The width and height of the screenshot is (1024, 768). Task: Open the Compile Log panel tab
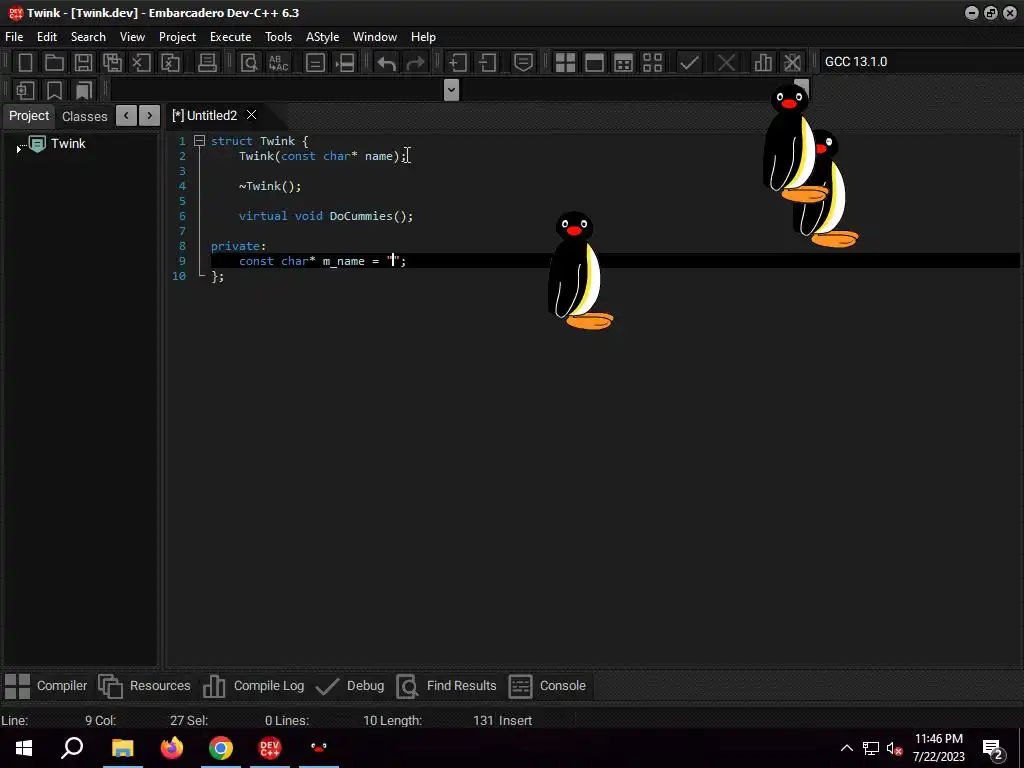(253, 686)
